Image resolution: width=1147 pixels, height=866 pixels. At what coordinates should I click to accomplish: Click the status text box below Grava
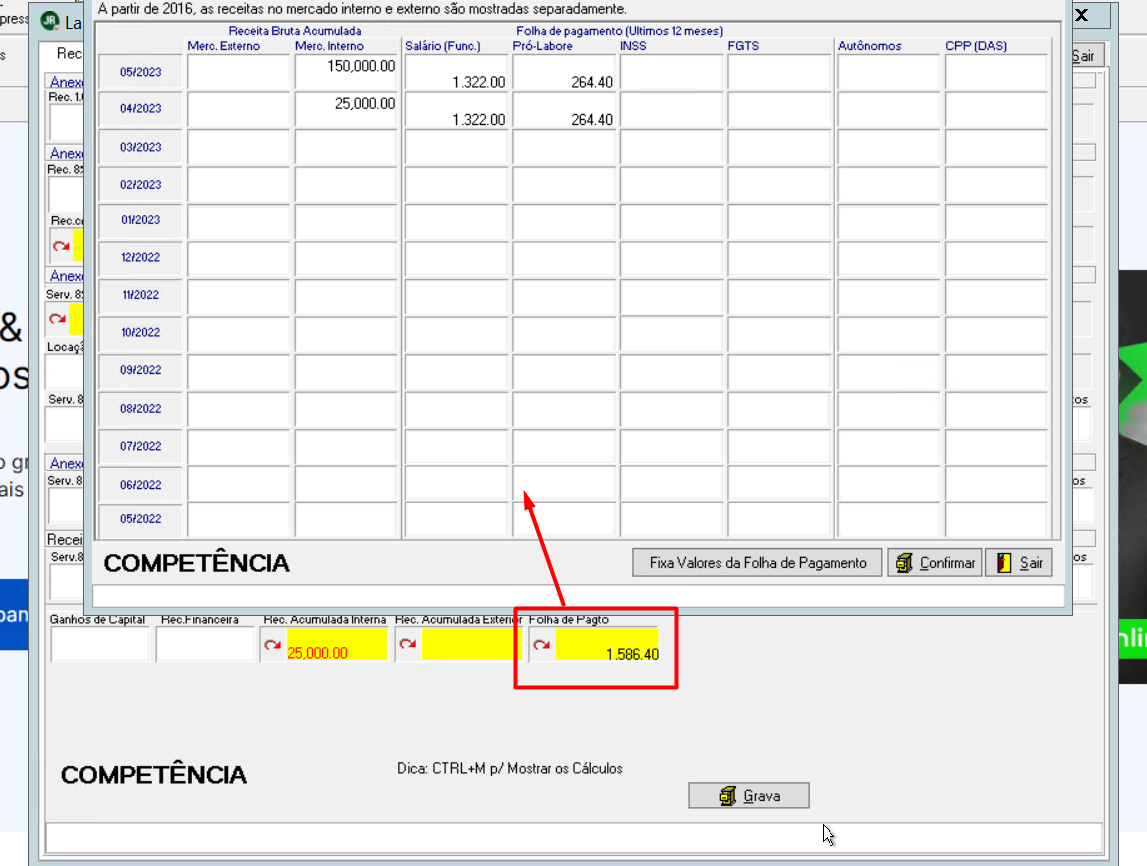point(574,837)
